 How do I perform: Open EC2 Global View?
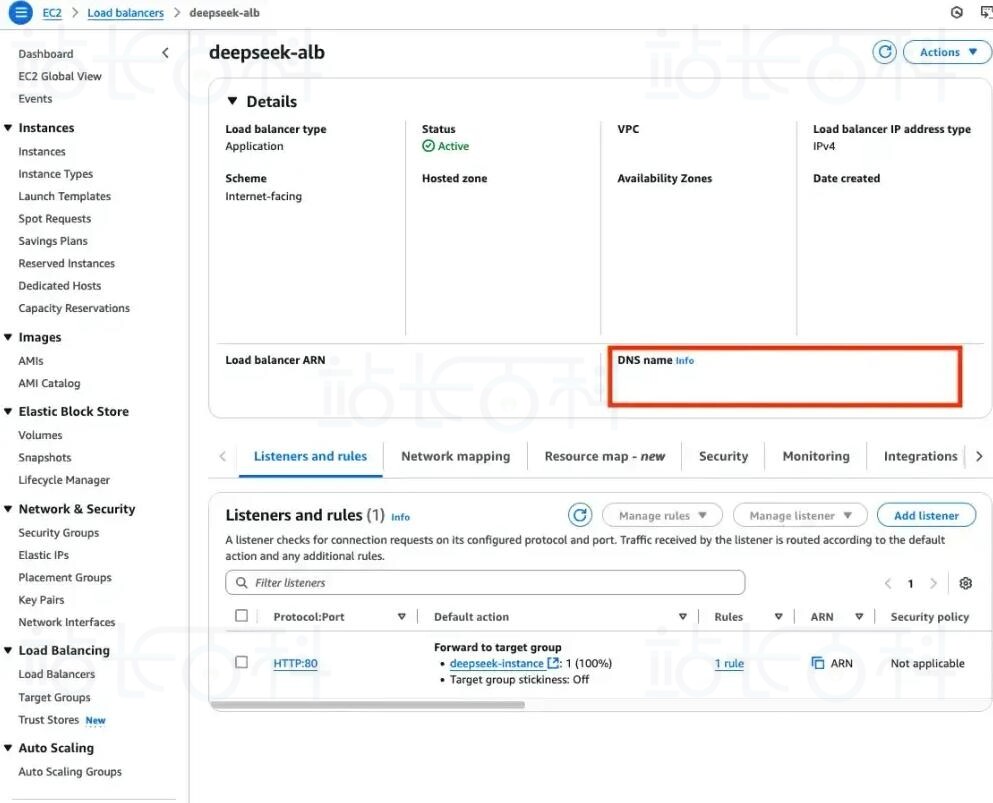(60, 76)
